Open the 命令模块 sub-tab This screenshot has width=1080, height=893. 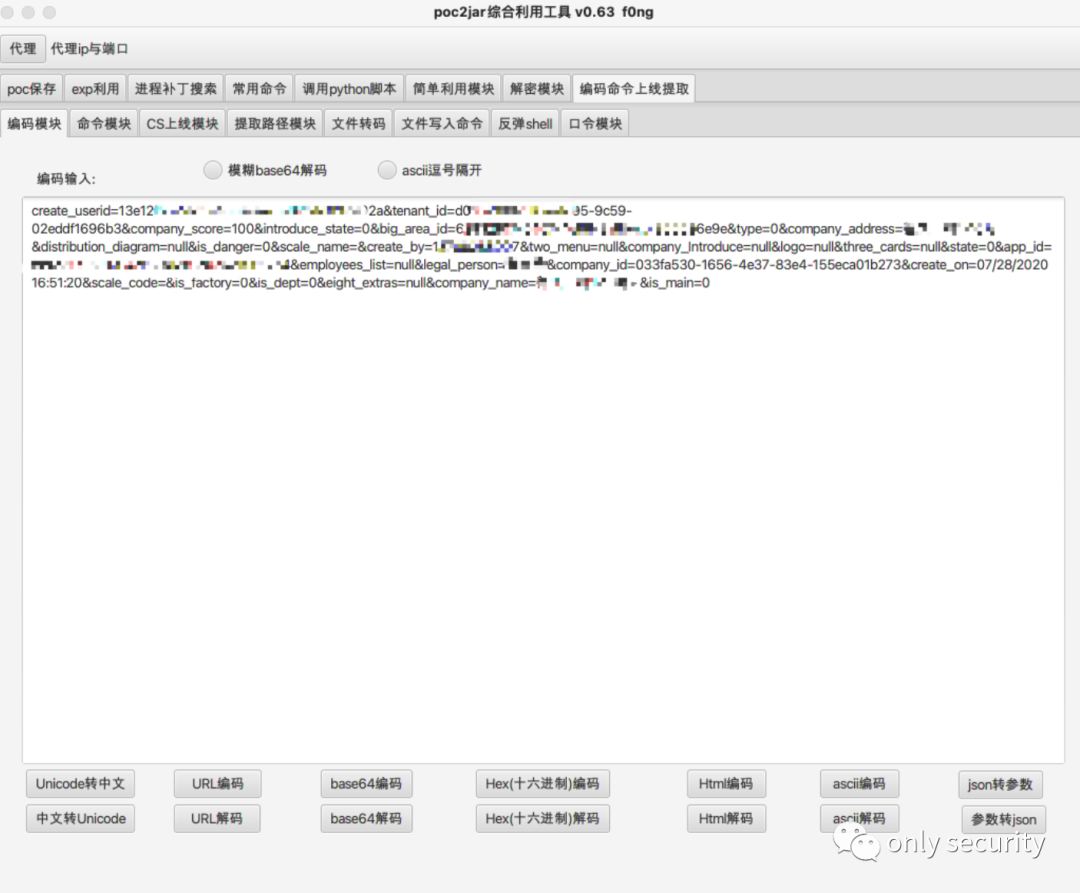104,124
